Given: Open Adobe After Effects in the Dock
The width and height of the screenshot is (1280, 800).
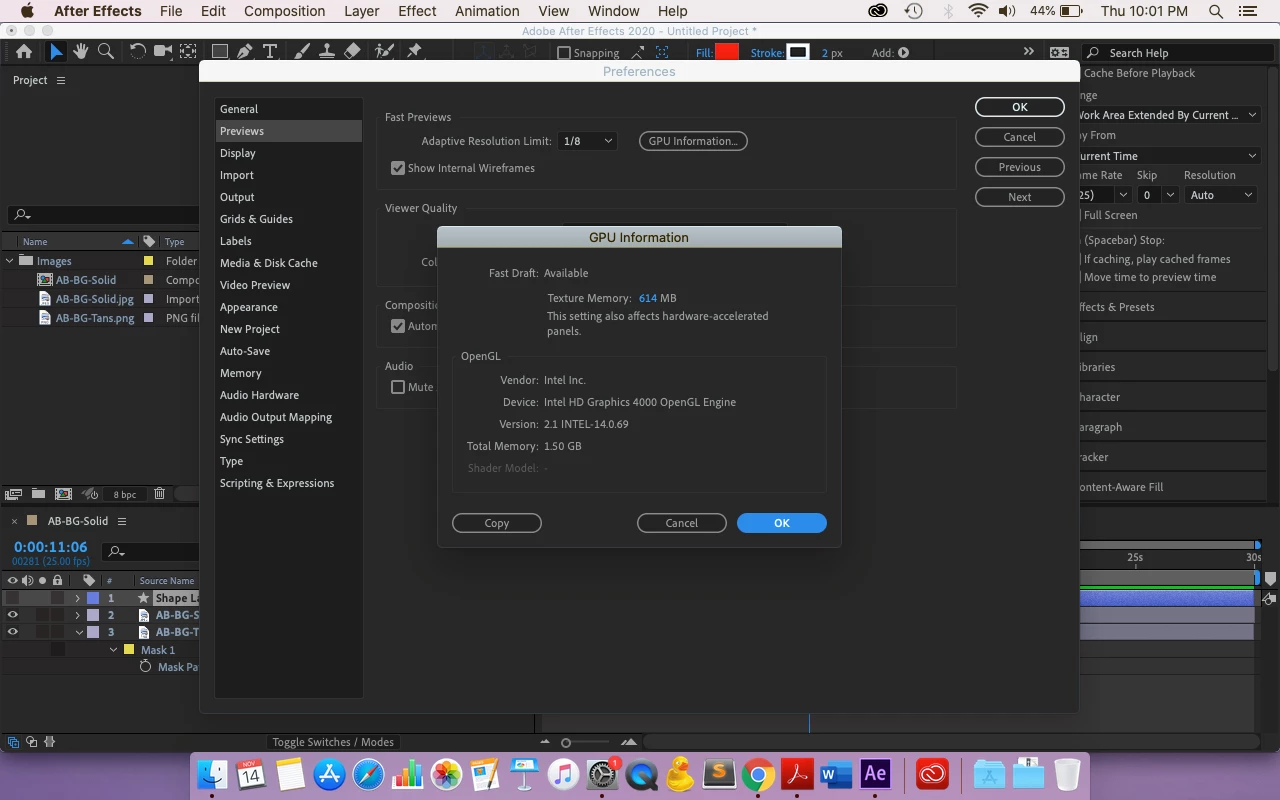Looking at the screenshot, I should pyautogui.click(x=875, y=773).
